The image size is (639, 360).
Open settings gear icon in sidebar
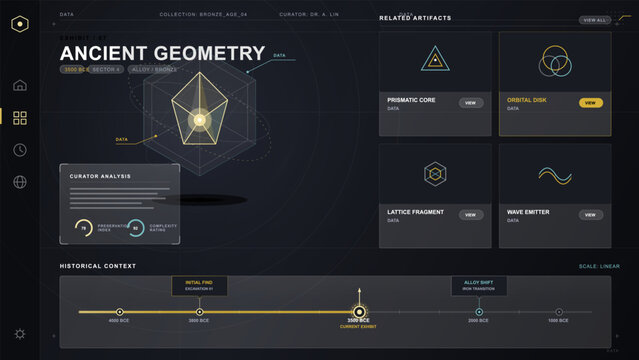[20, 334]
